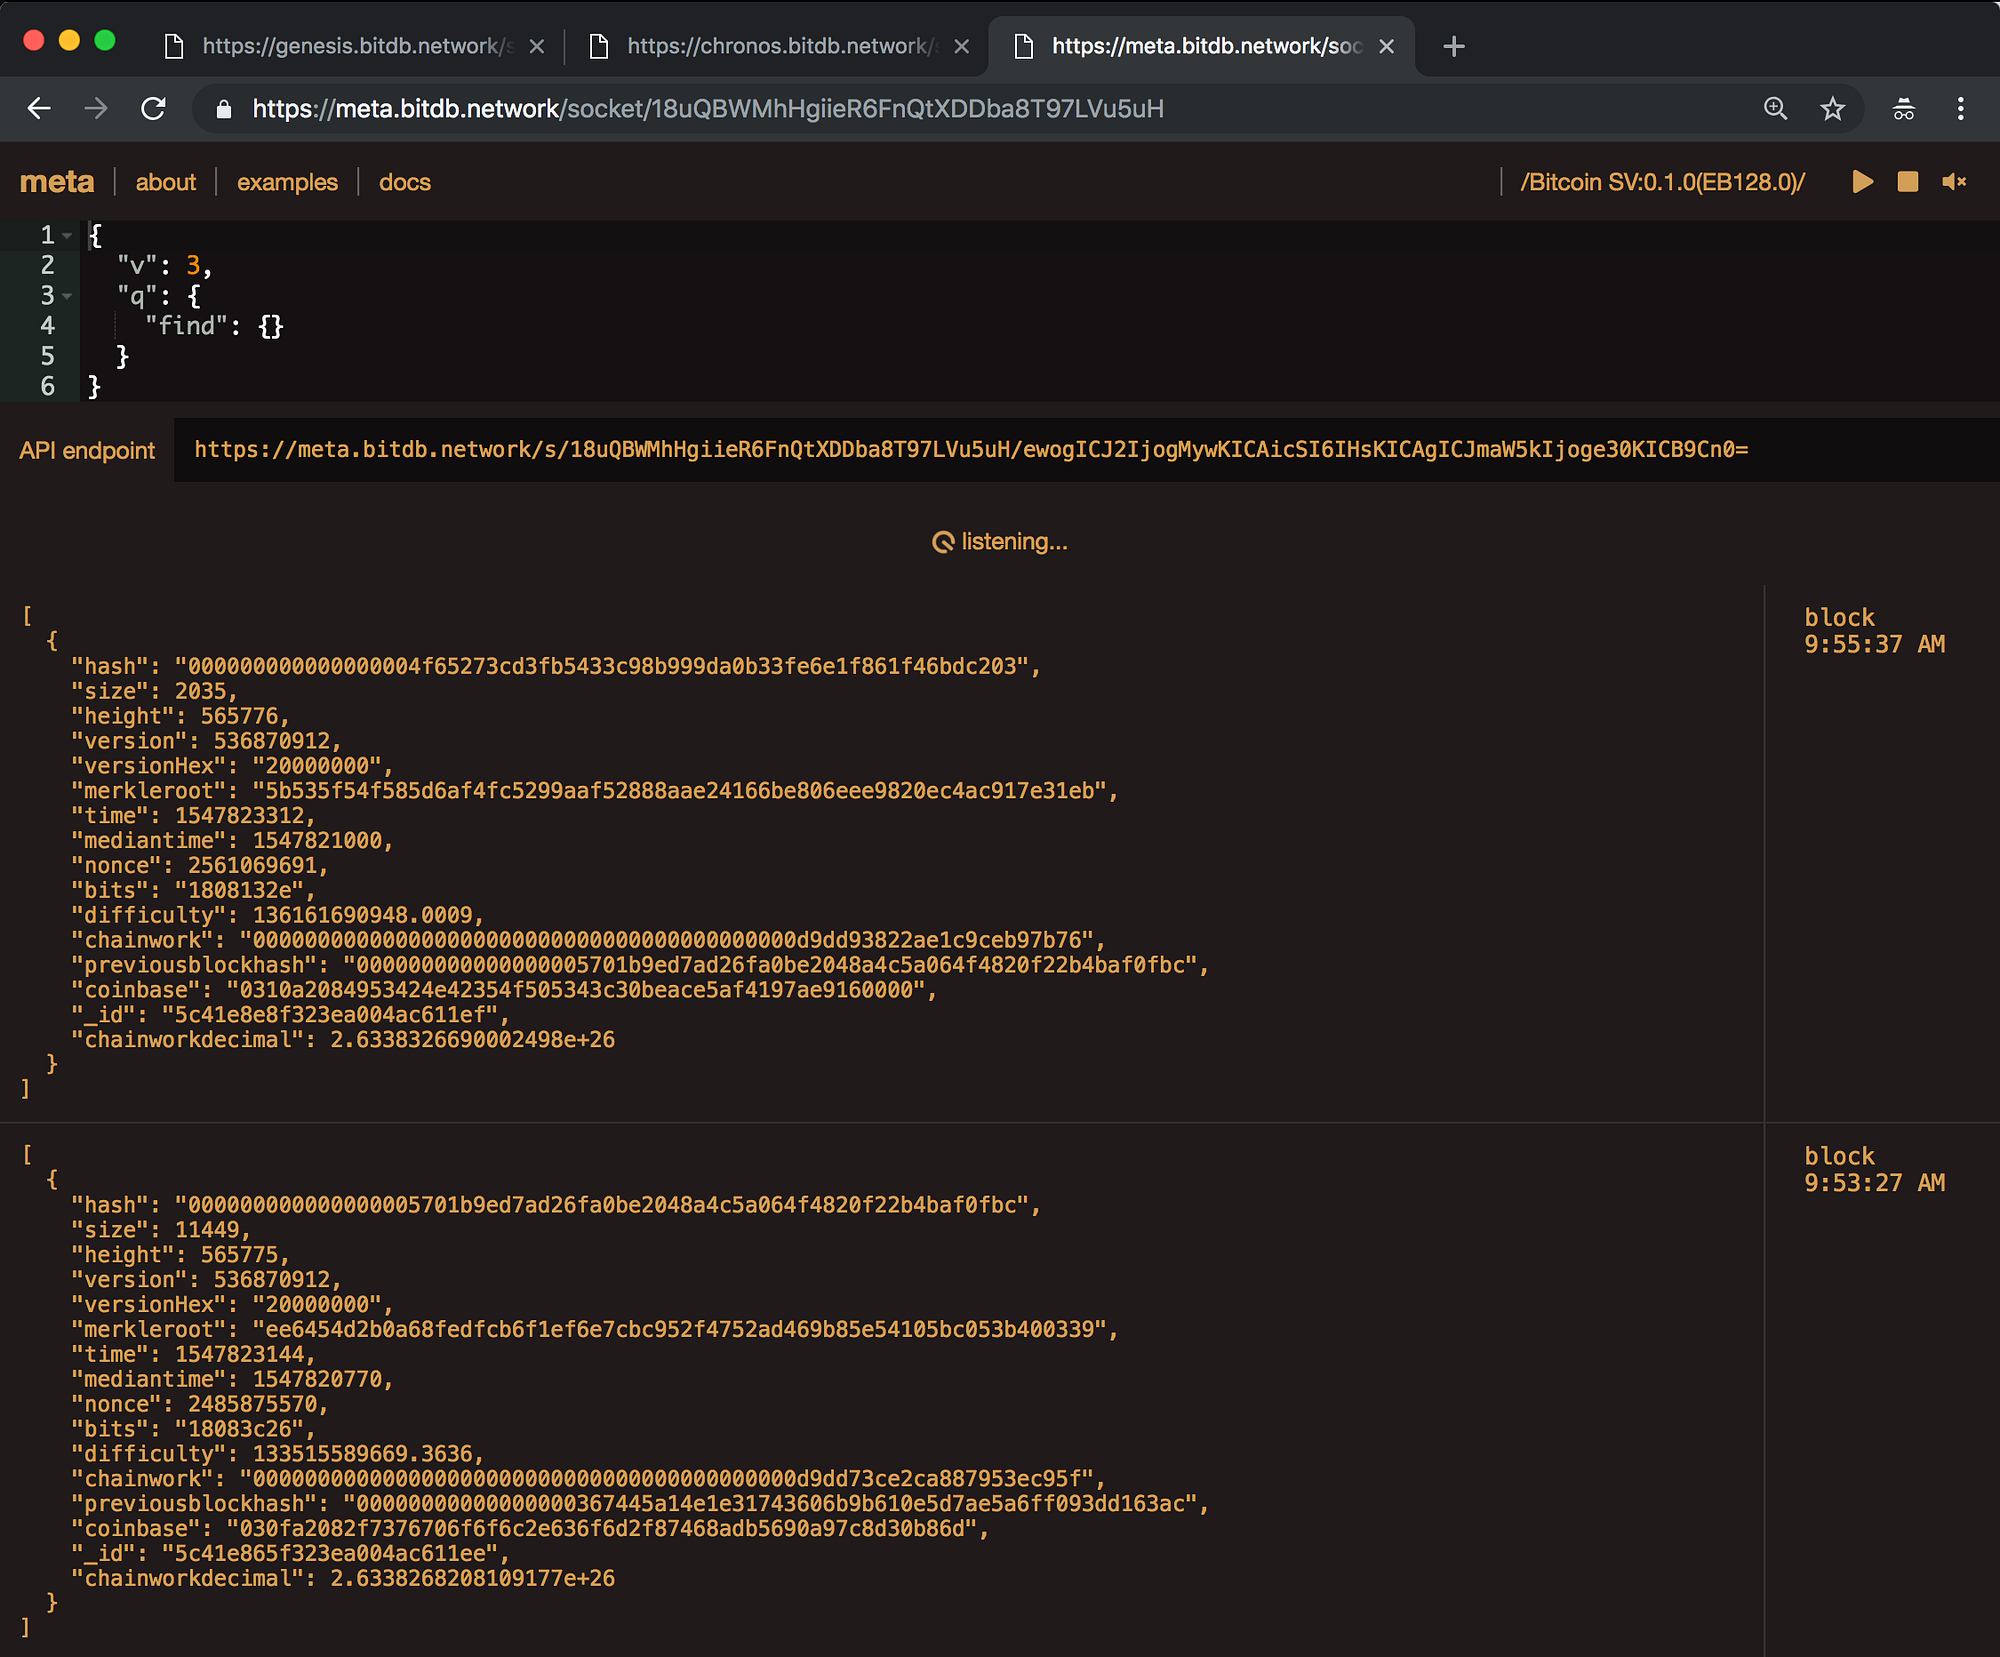
Task: Open the about link
Action: pos(165,182)
